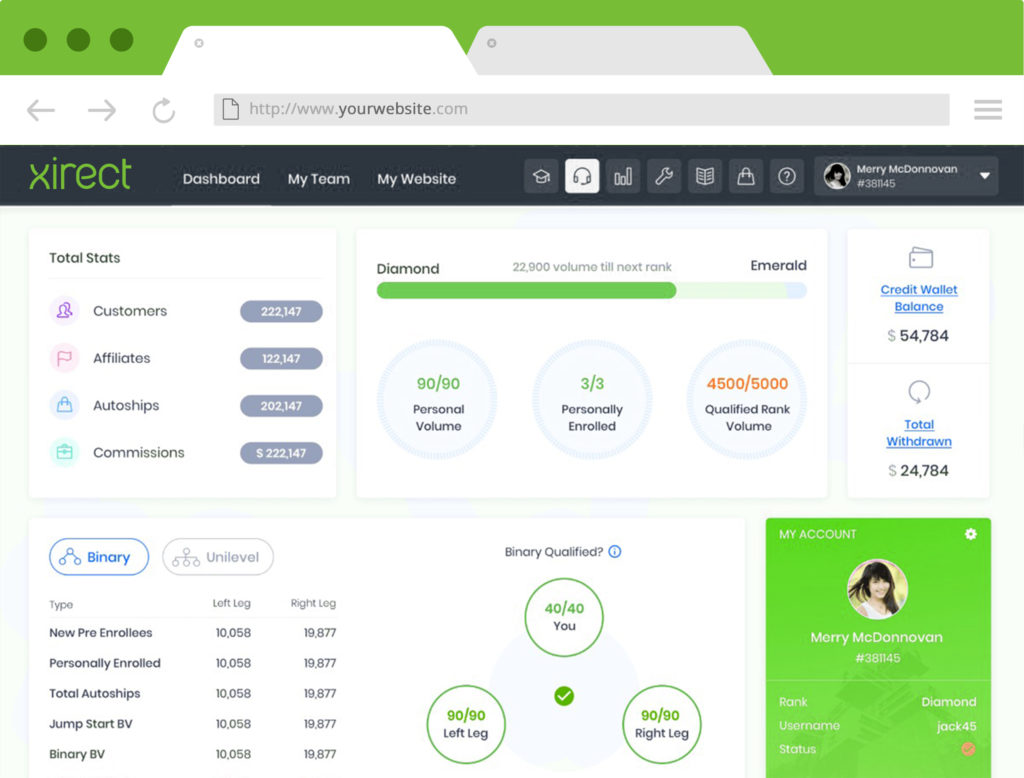Click the 40/40 You circle
The image size is (1024, 778).
click(564, 617)
